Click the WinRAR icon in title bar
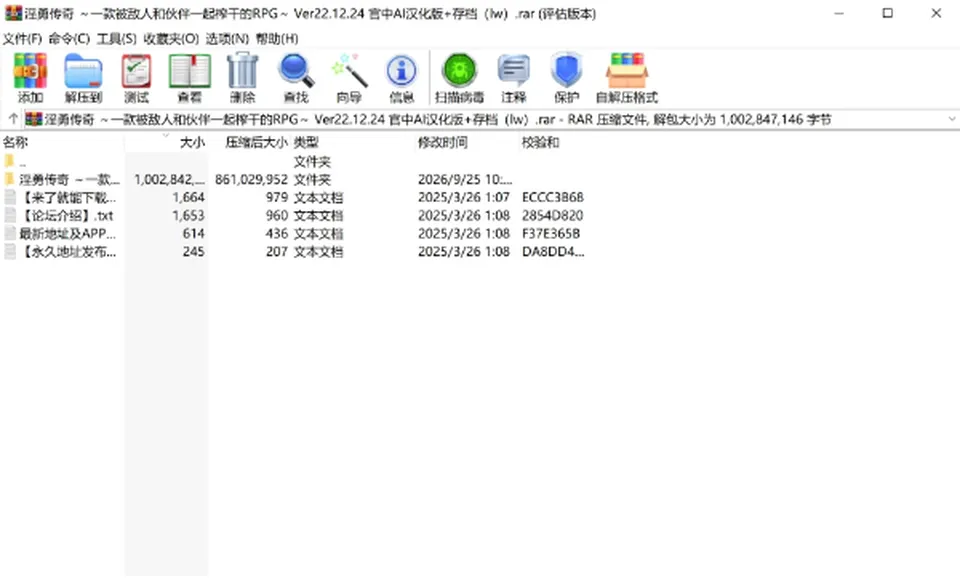960x578 pixels. click(13, 13)
